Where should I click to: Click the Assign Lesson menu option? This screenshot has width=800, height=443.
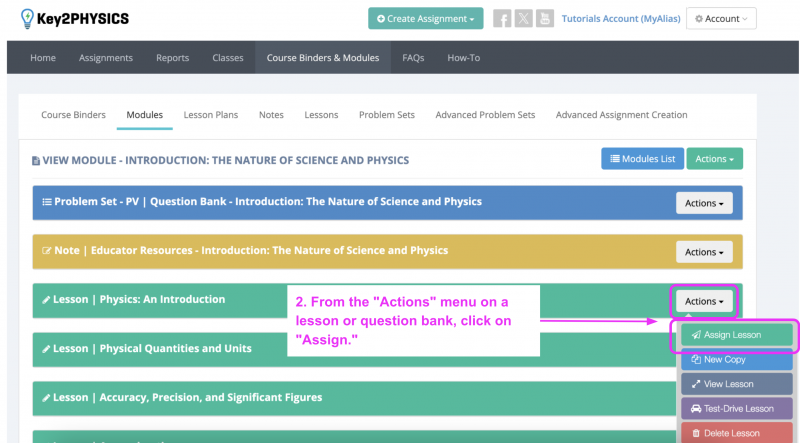[x=738, y=335]
